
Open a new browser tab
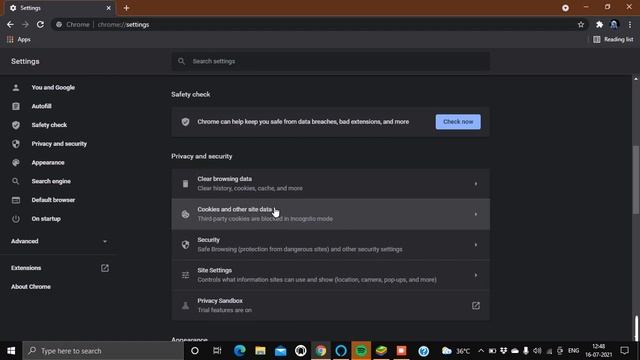[126, 8]
